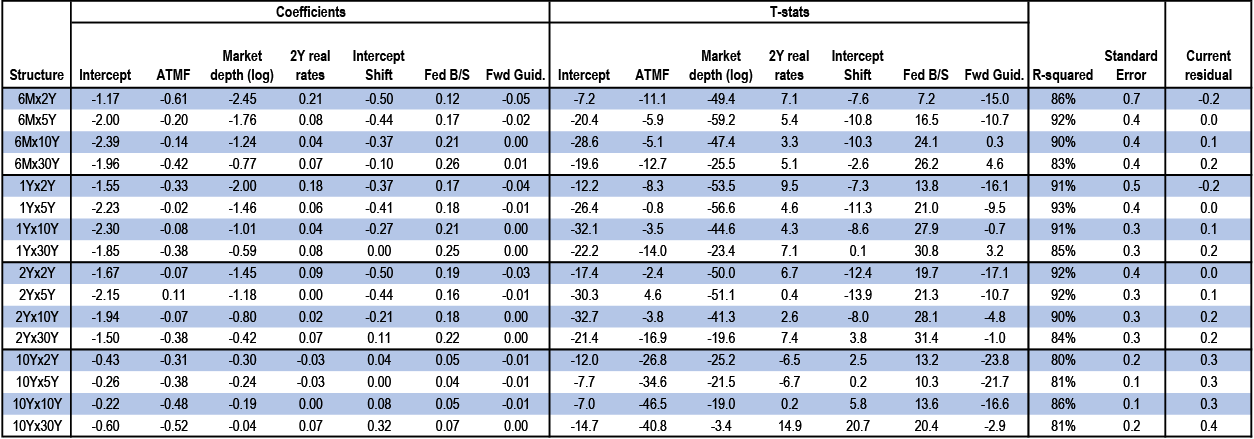The width and height of the screenshot is (1254, 439).
Task: Select the 0.32 intercept shift coefficient cell
Action: (x=378, y=427)
